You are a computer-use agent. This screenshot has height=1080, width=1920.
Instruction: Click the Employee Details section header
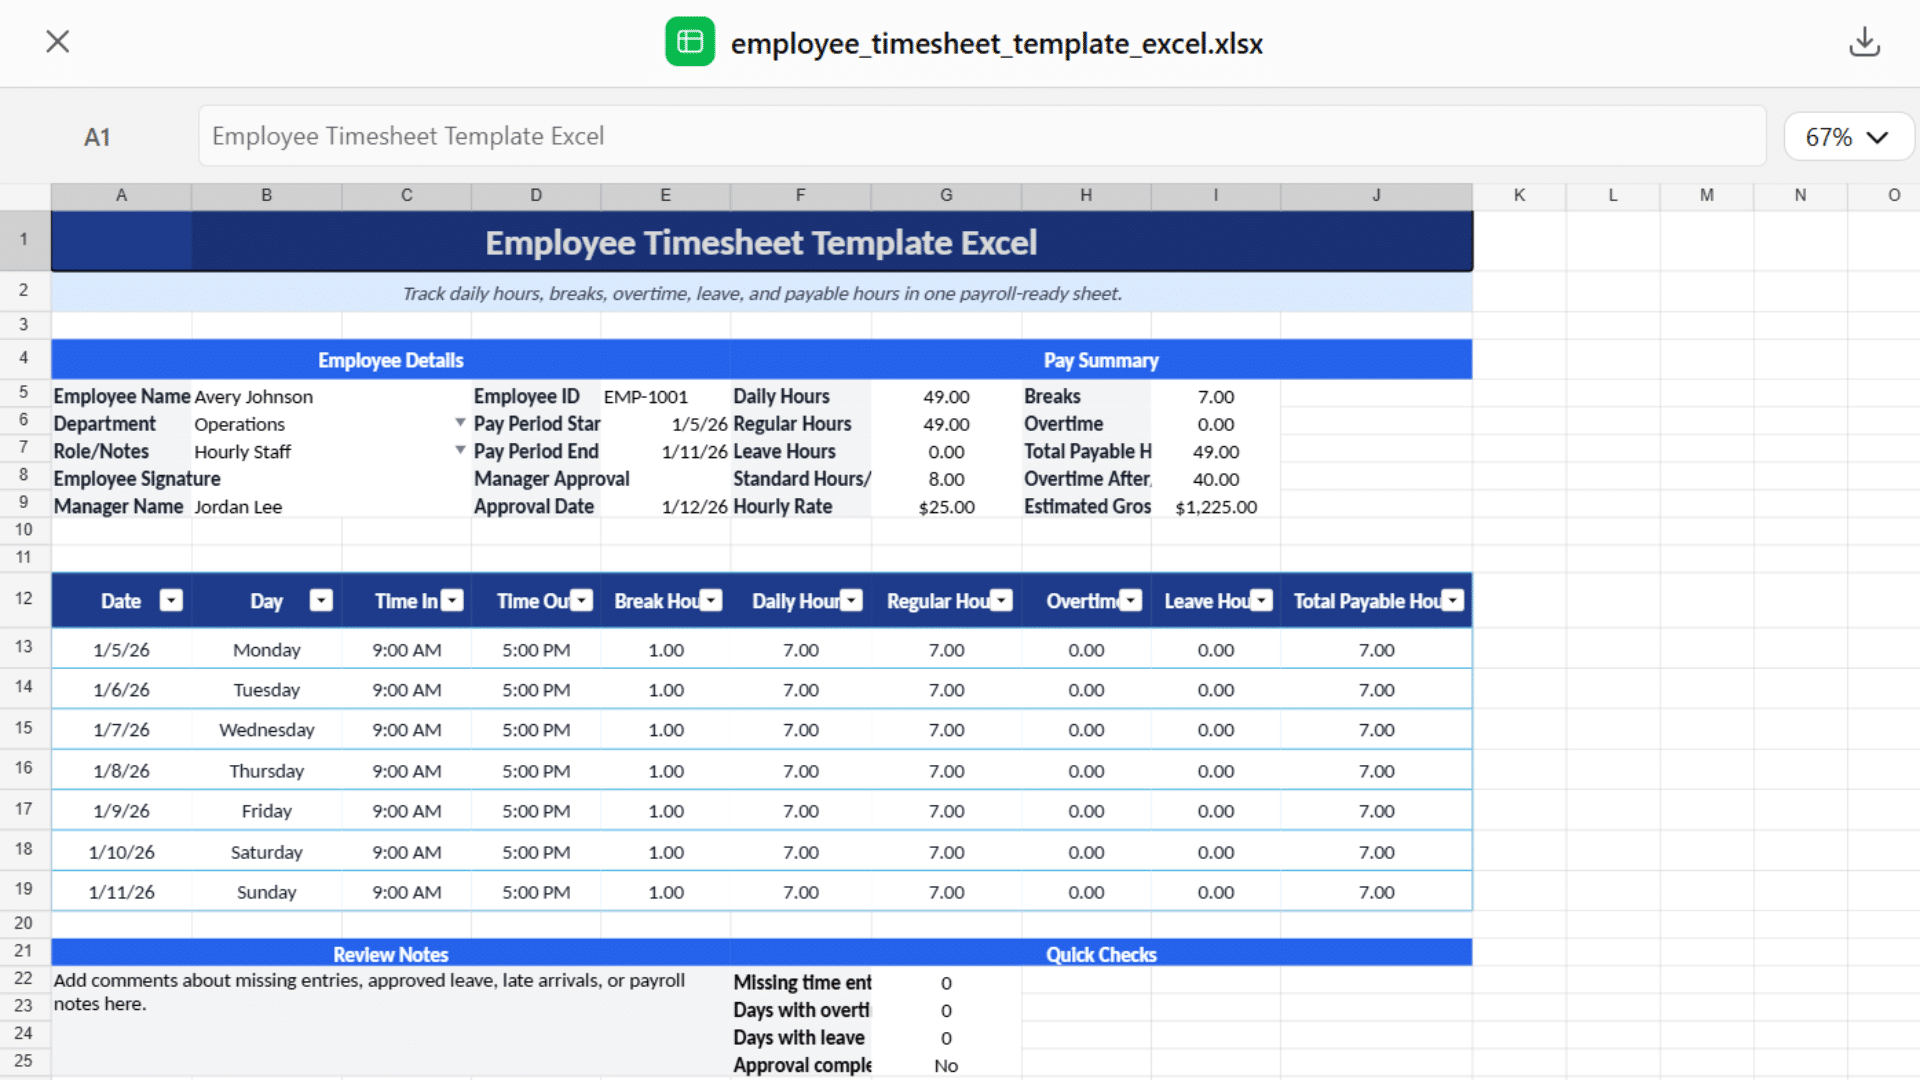pos(390,360)
